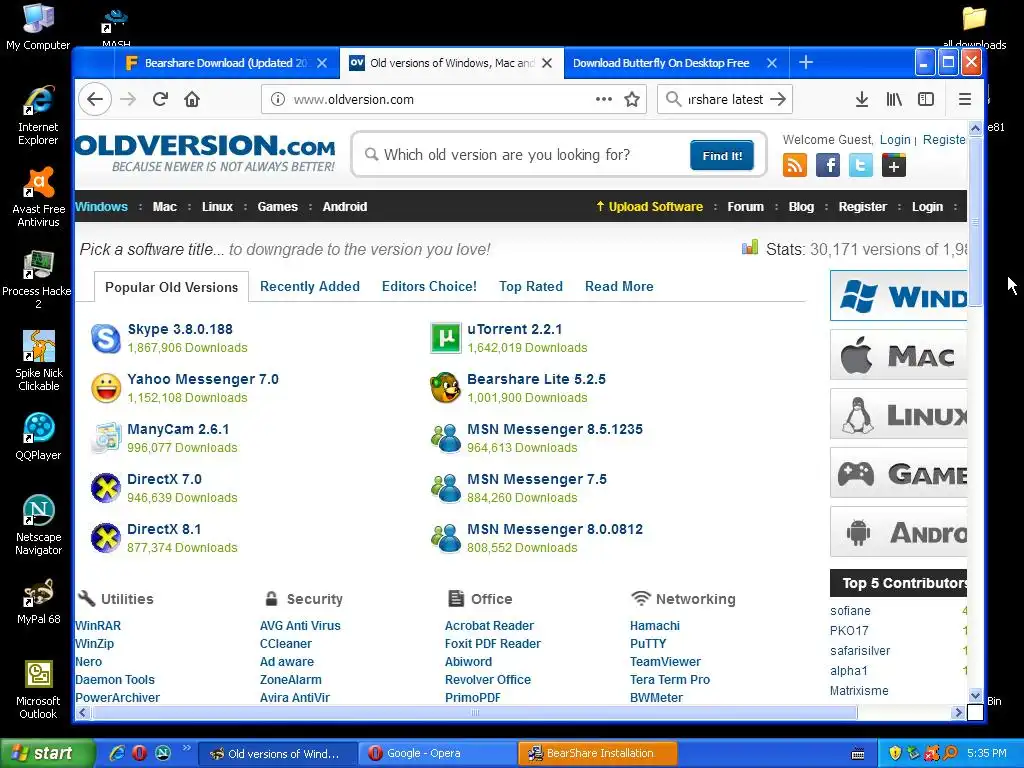The width and height of the screenshot is (1024, 768).
Task: Show site information icon in address bar
Action: 278,99
